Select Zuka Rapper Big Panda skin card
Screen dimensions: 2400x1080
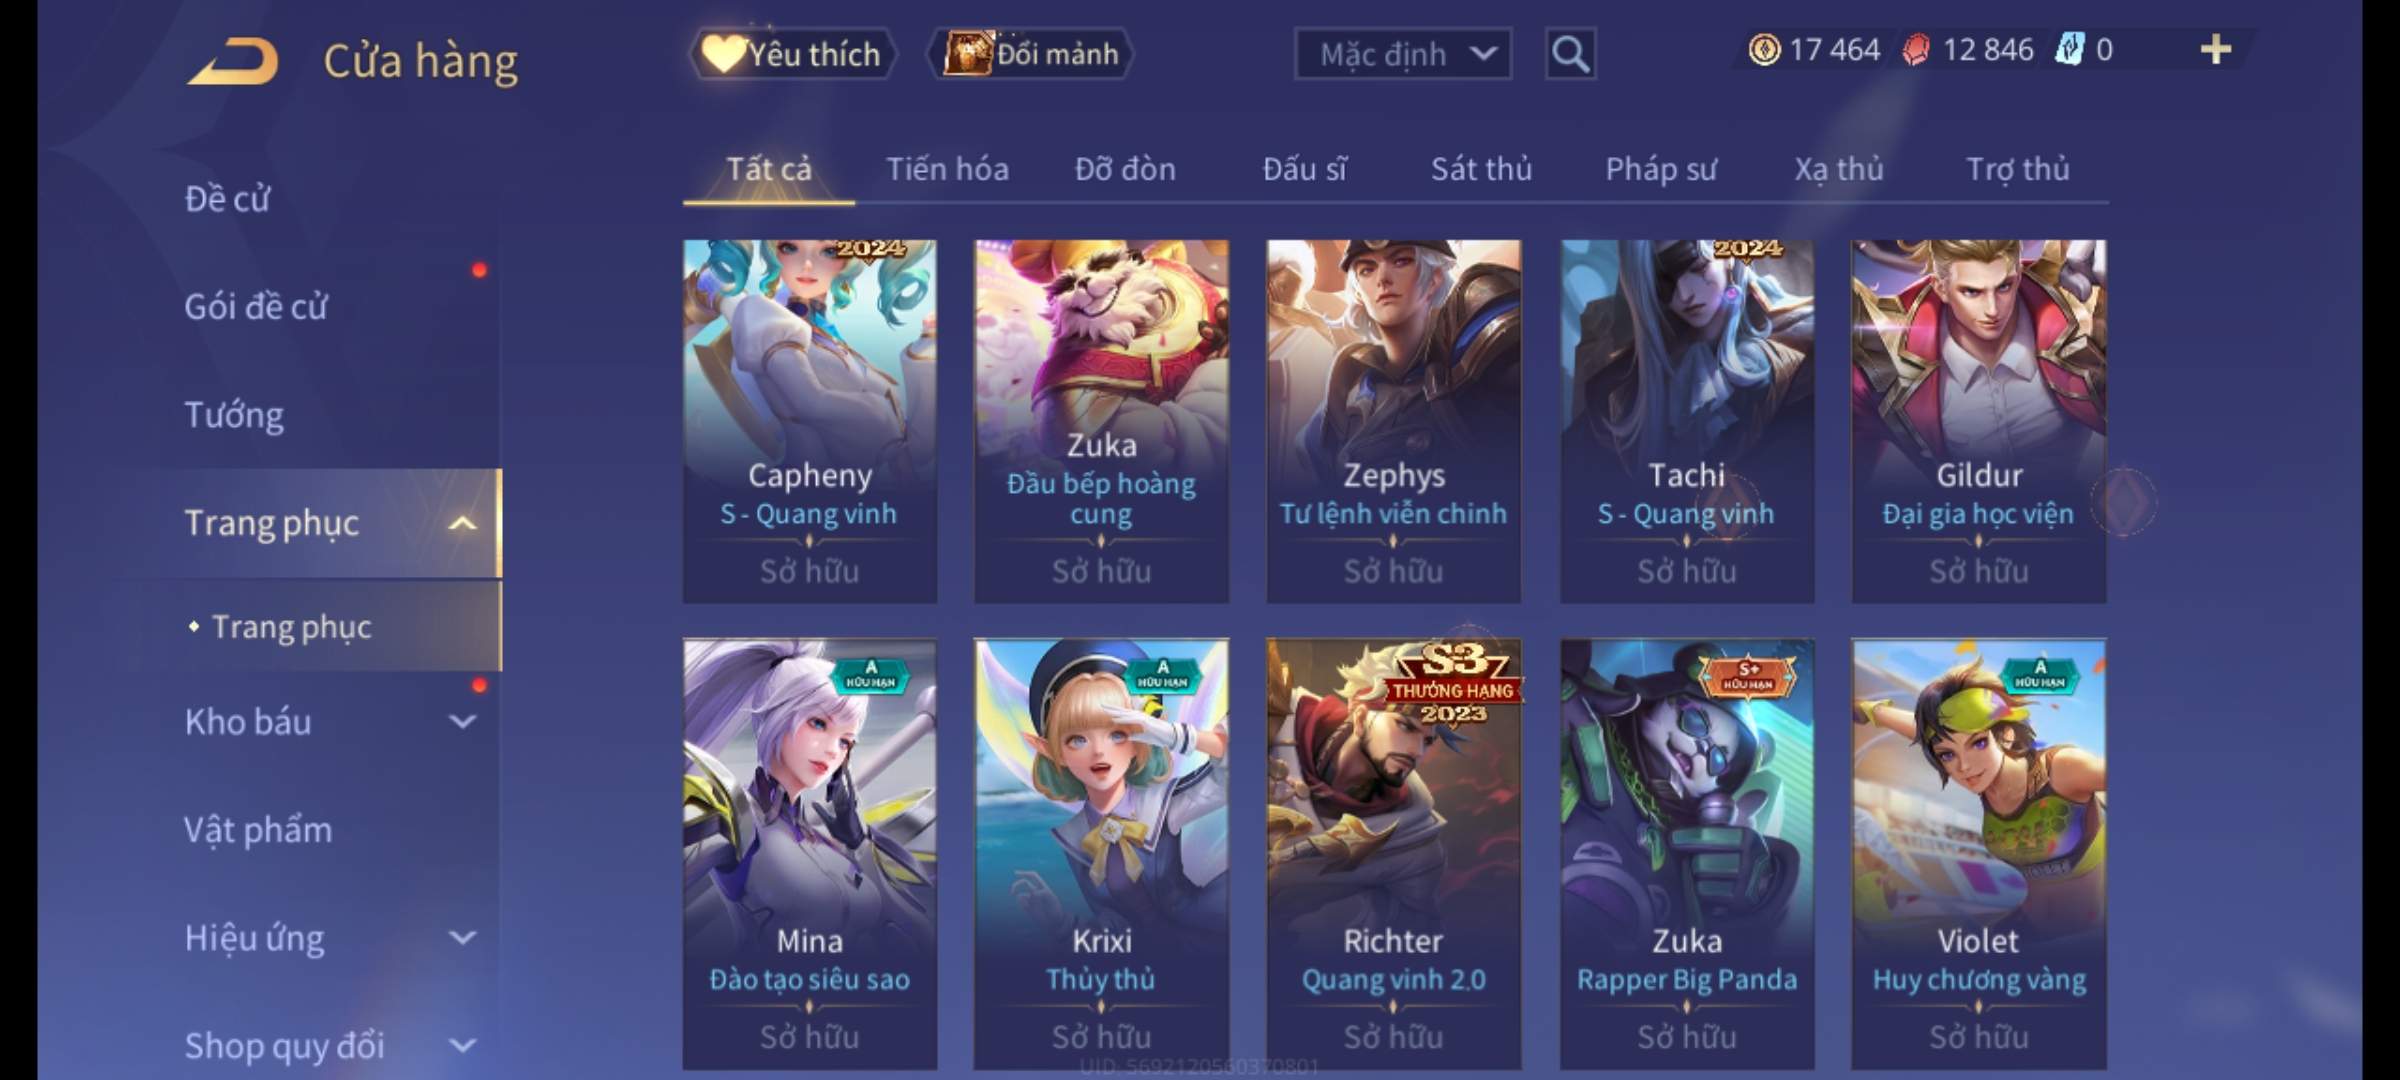click(1687, 854)
